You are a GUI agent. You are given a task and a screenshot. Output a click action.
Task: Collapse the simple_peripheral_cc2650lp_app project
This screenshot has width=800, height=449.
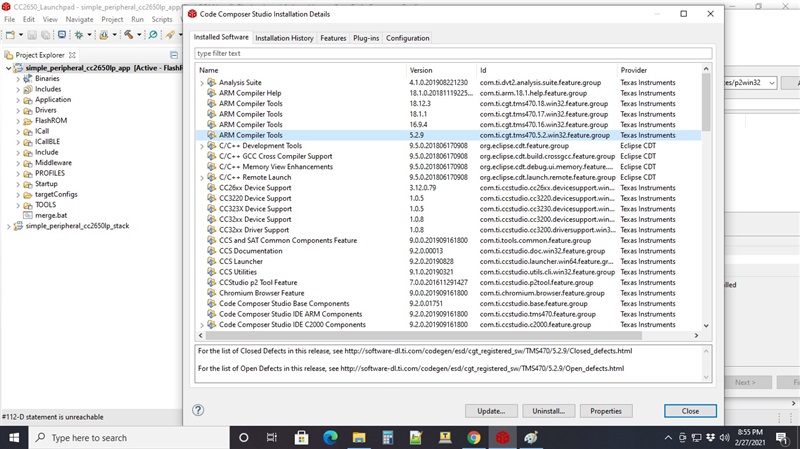coord(8,68)
